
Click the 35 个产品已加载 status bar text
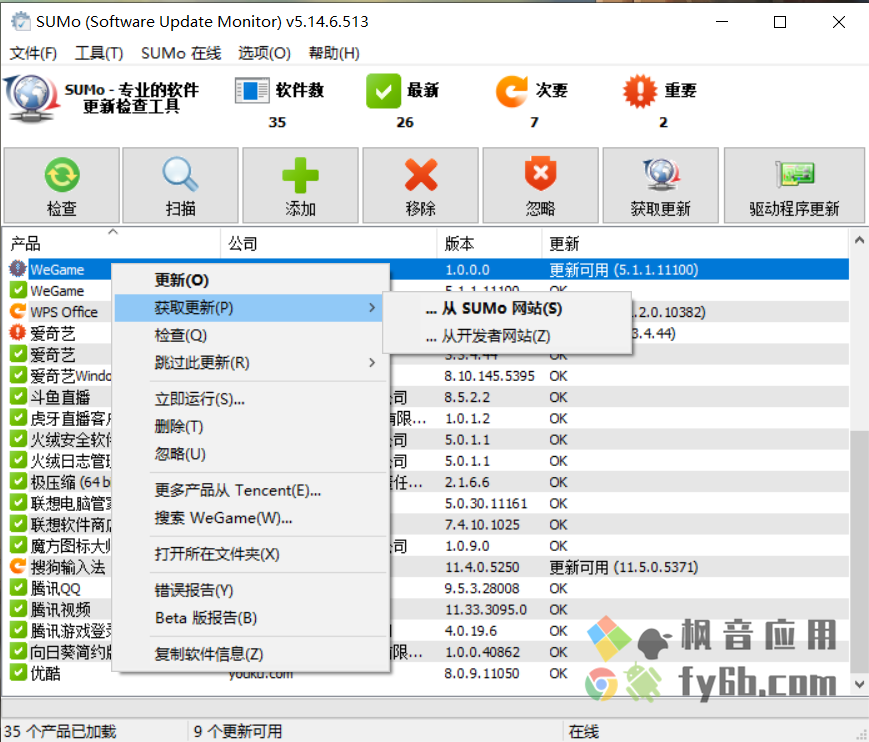pyautogui.click(x=60, y=731)
